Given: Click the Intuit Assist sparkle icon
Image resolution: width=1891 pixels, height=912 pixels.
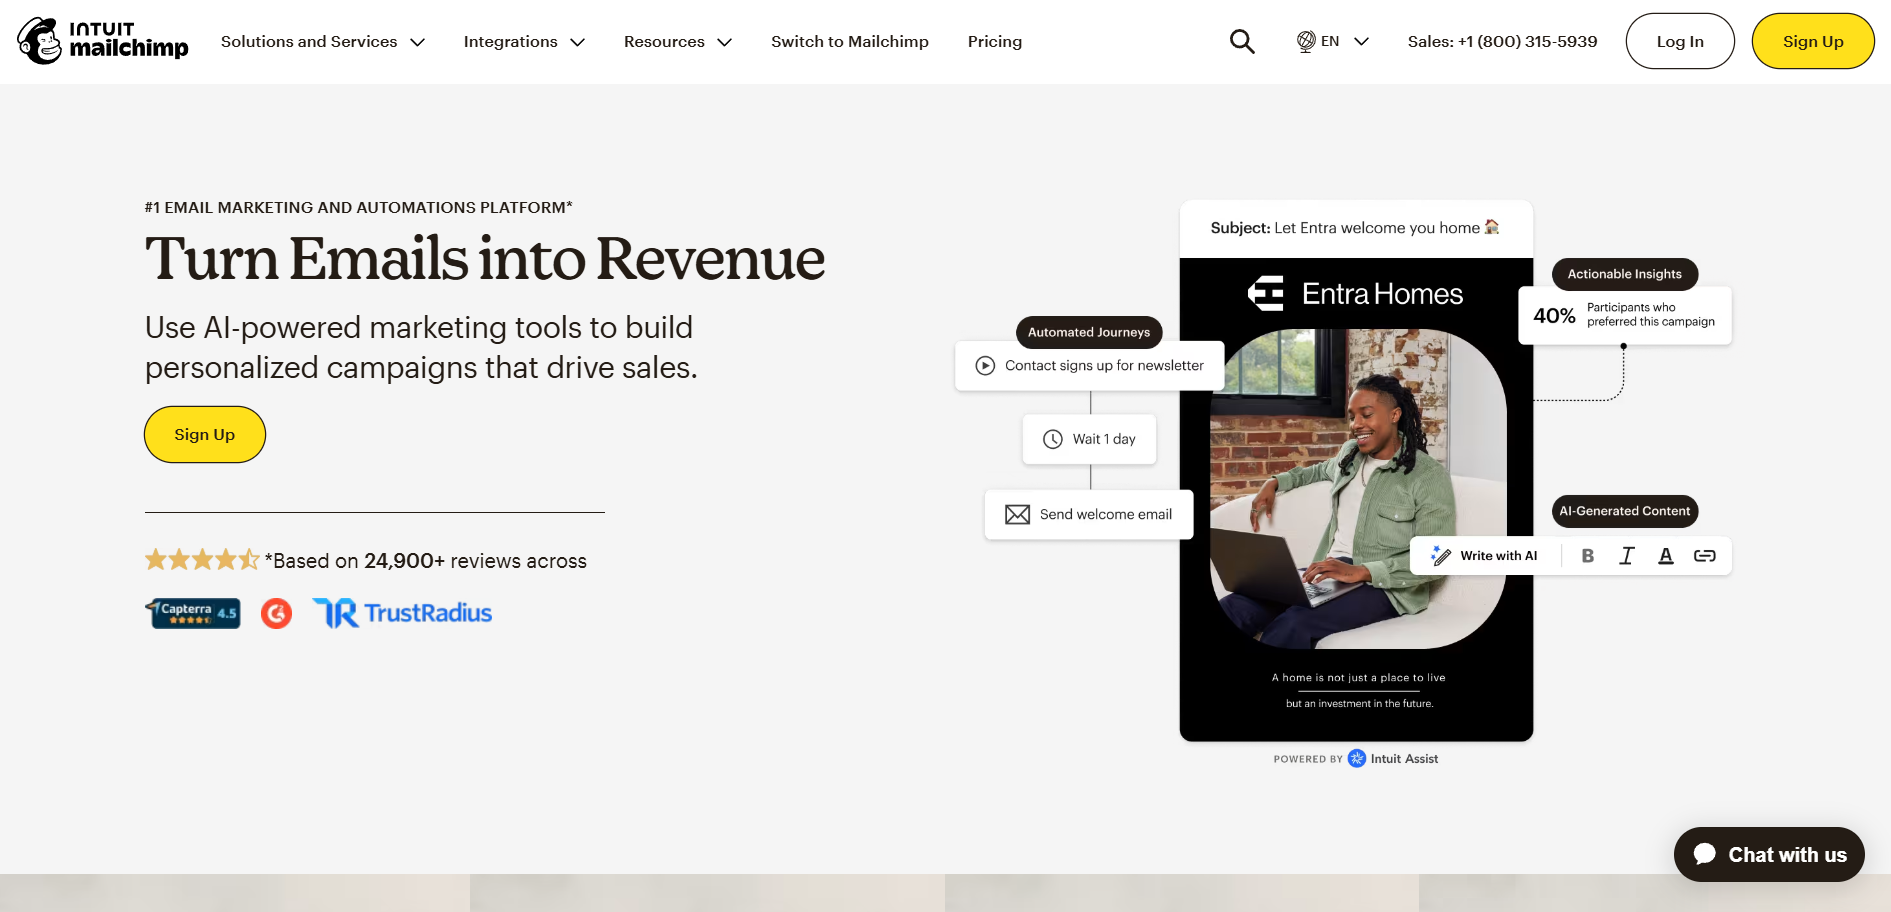Looking at the screenshot, I should point(1357,759).
